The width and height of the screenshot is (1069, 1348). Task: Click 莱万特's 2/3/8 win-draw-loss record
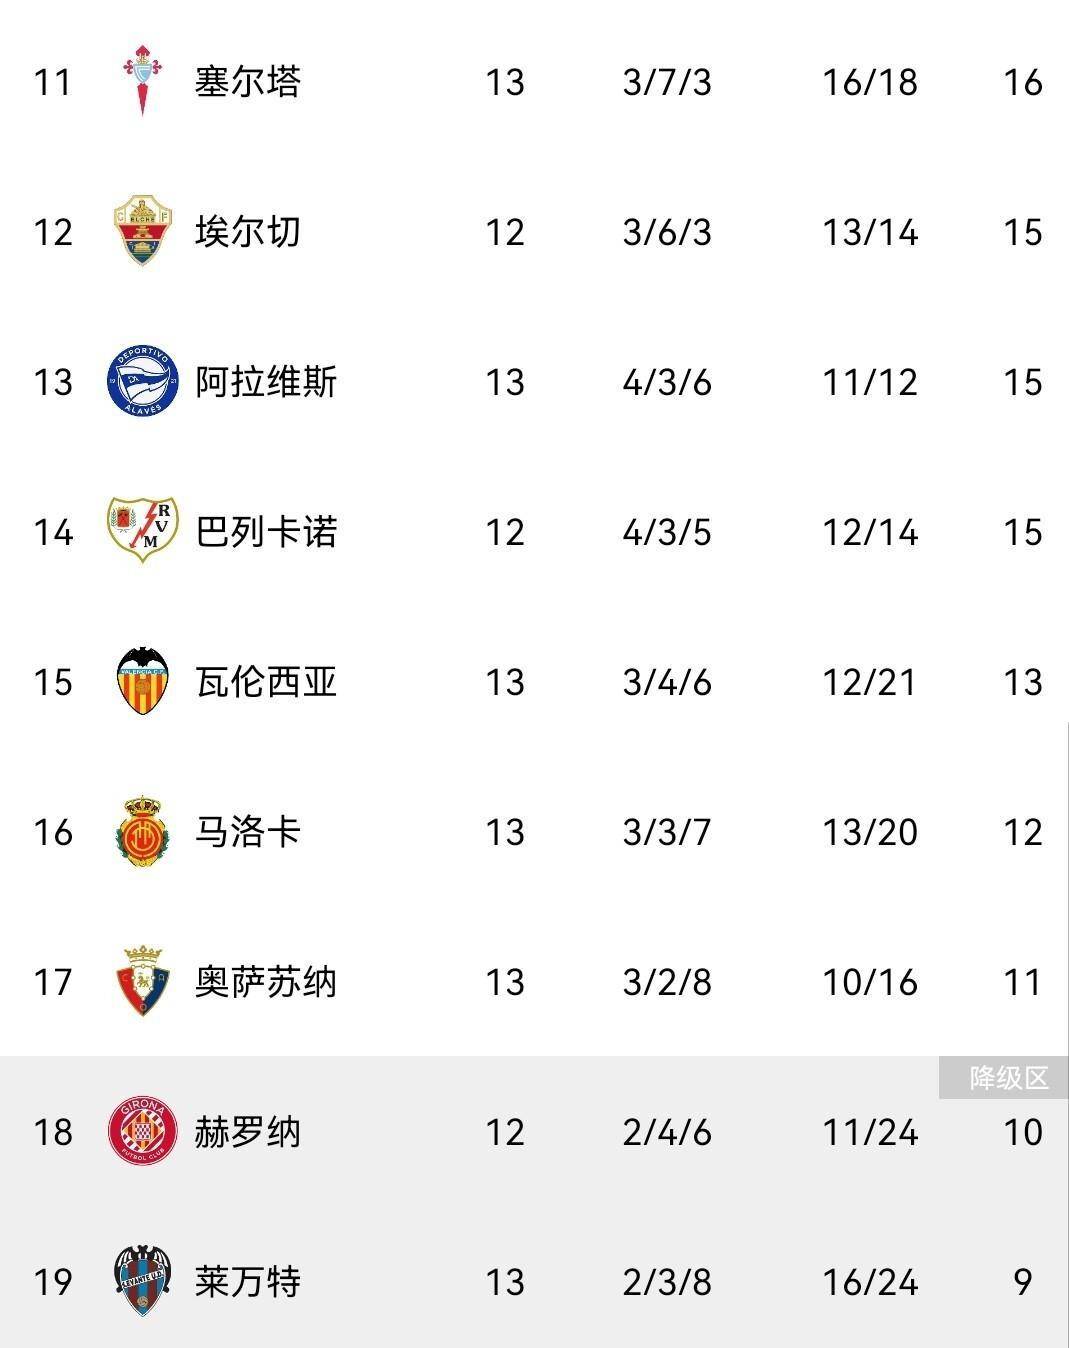[666, 1282]
